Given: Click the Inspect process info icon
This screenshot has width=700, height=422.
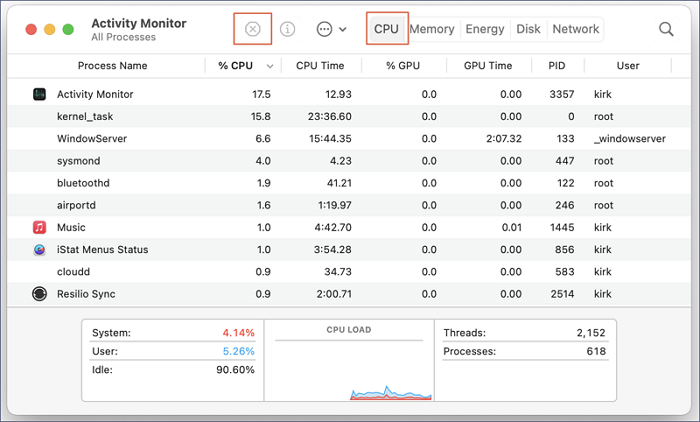Looking at the screenshot, I should tap(288, 29).
